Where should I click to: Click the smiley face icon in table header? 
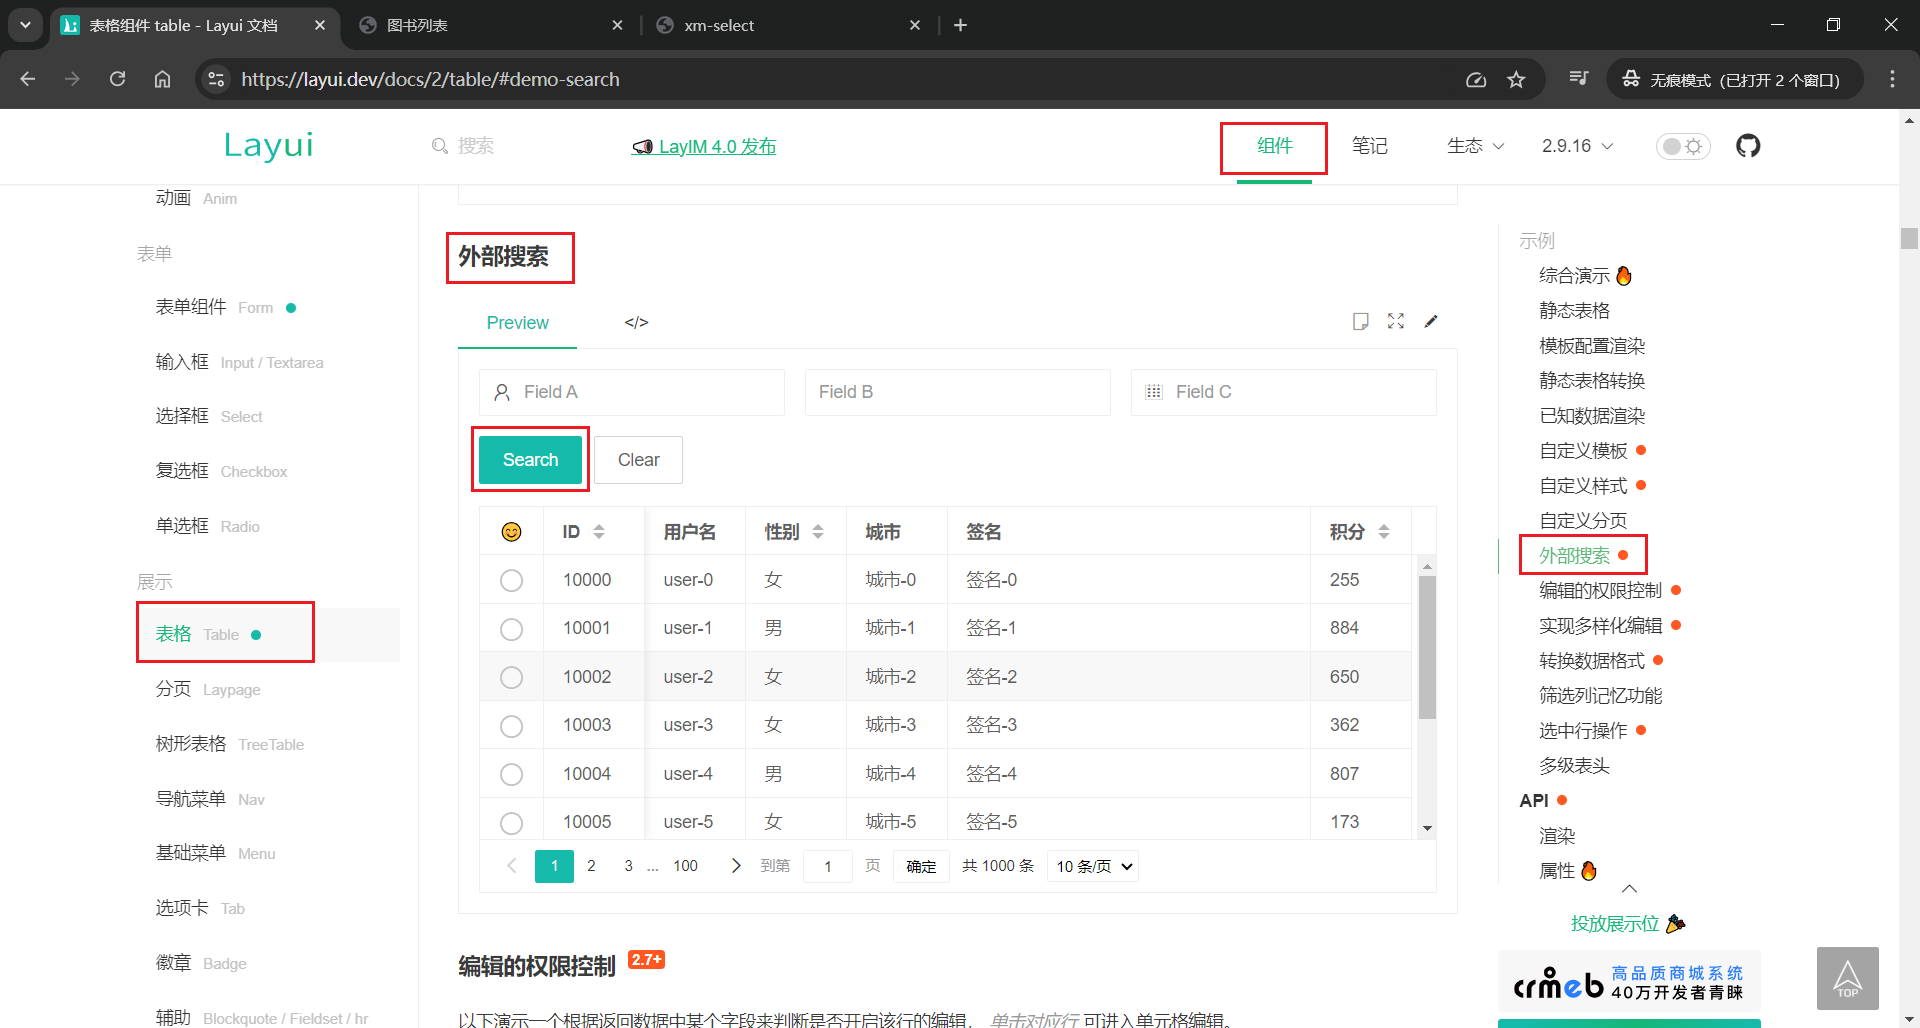[511, 532]
